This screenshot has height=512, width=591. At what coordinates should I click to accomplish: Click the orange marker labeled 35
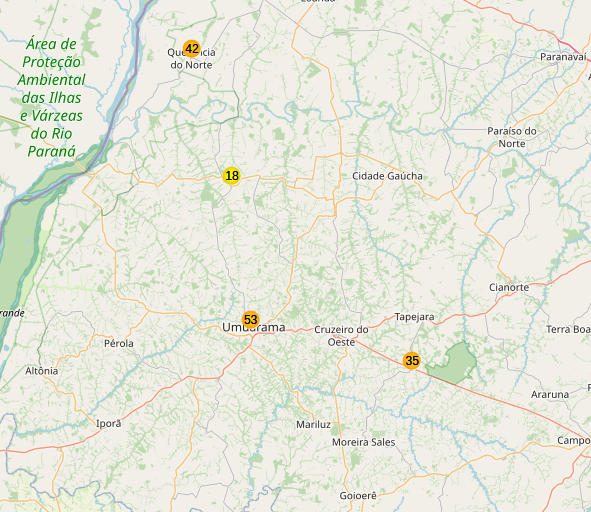click(x=412, y=360)
